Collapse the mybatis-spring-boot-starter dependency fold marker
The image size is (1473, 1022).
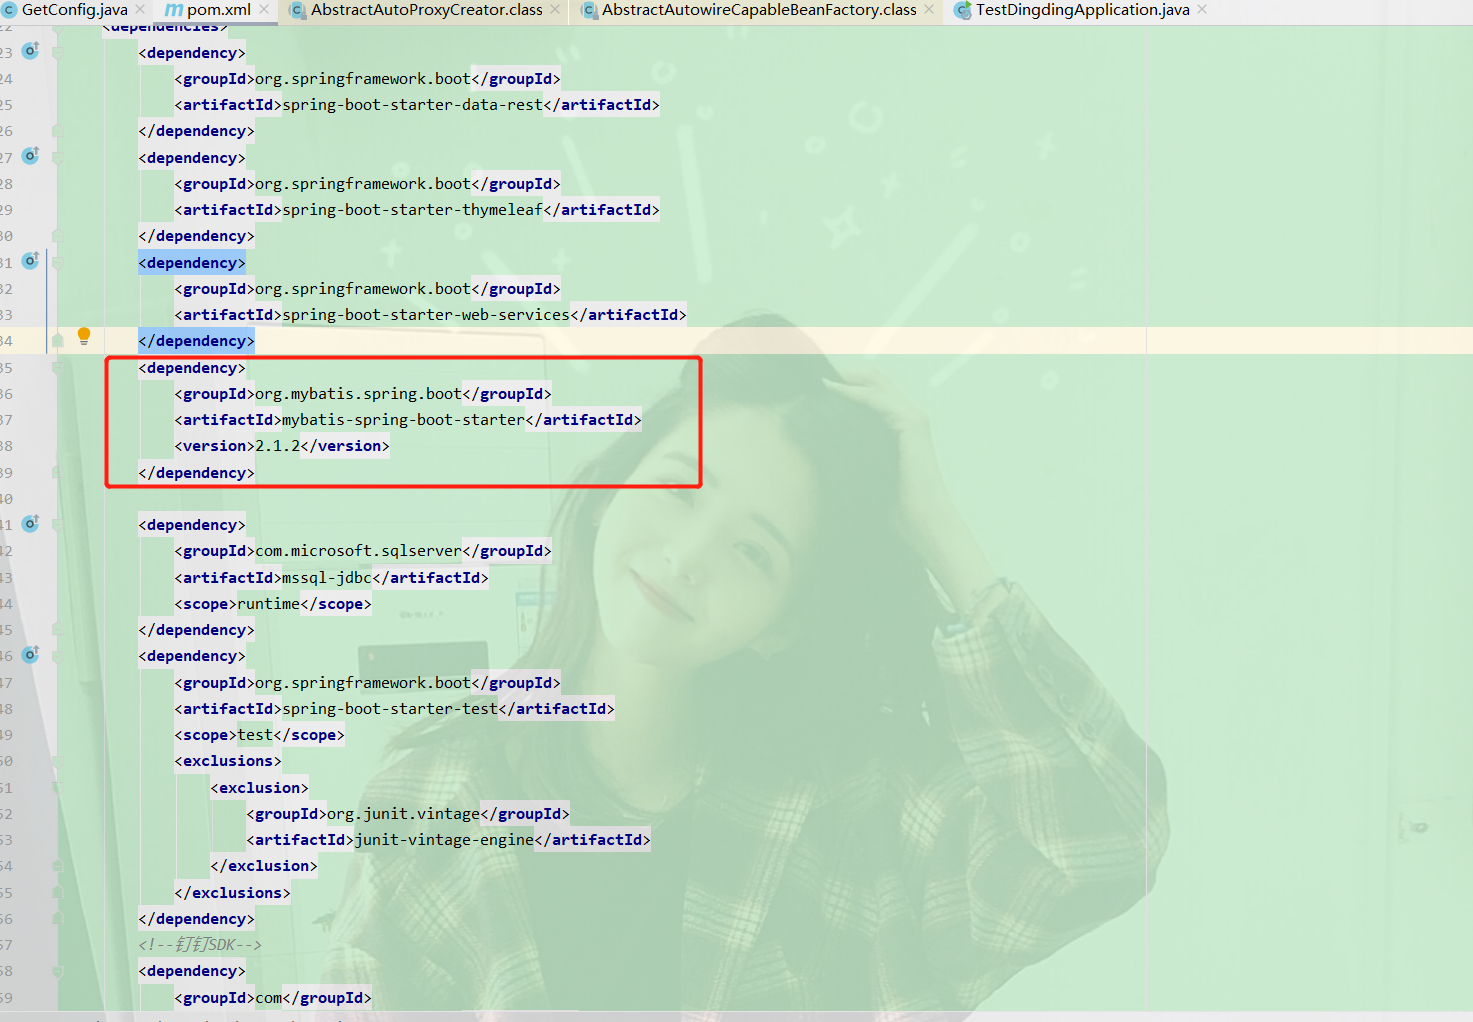pos(57,367)
